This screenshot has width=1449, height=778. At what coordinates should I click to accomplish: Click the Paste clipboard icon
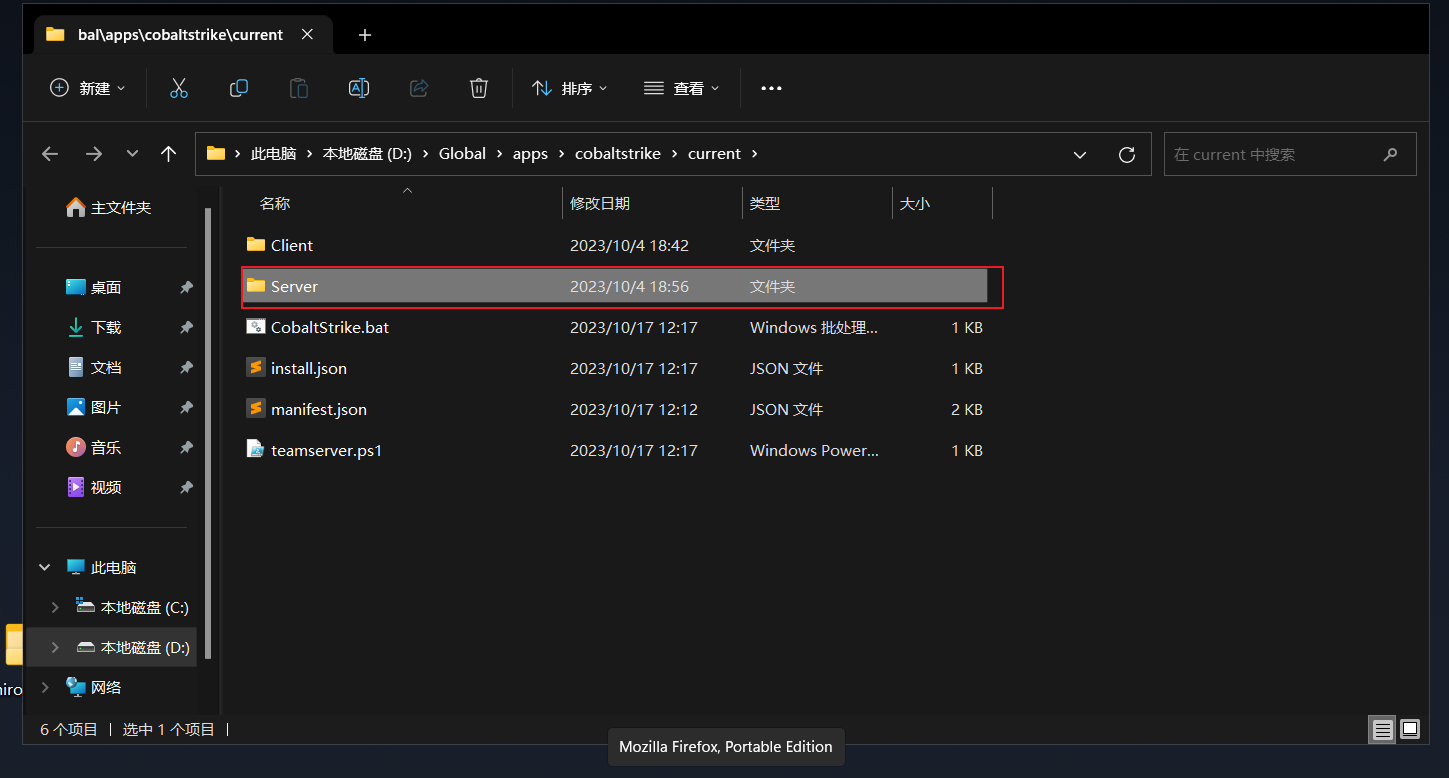(299, 88)
